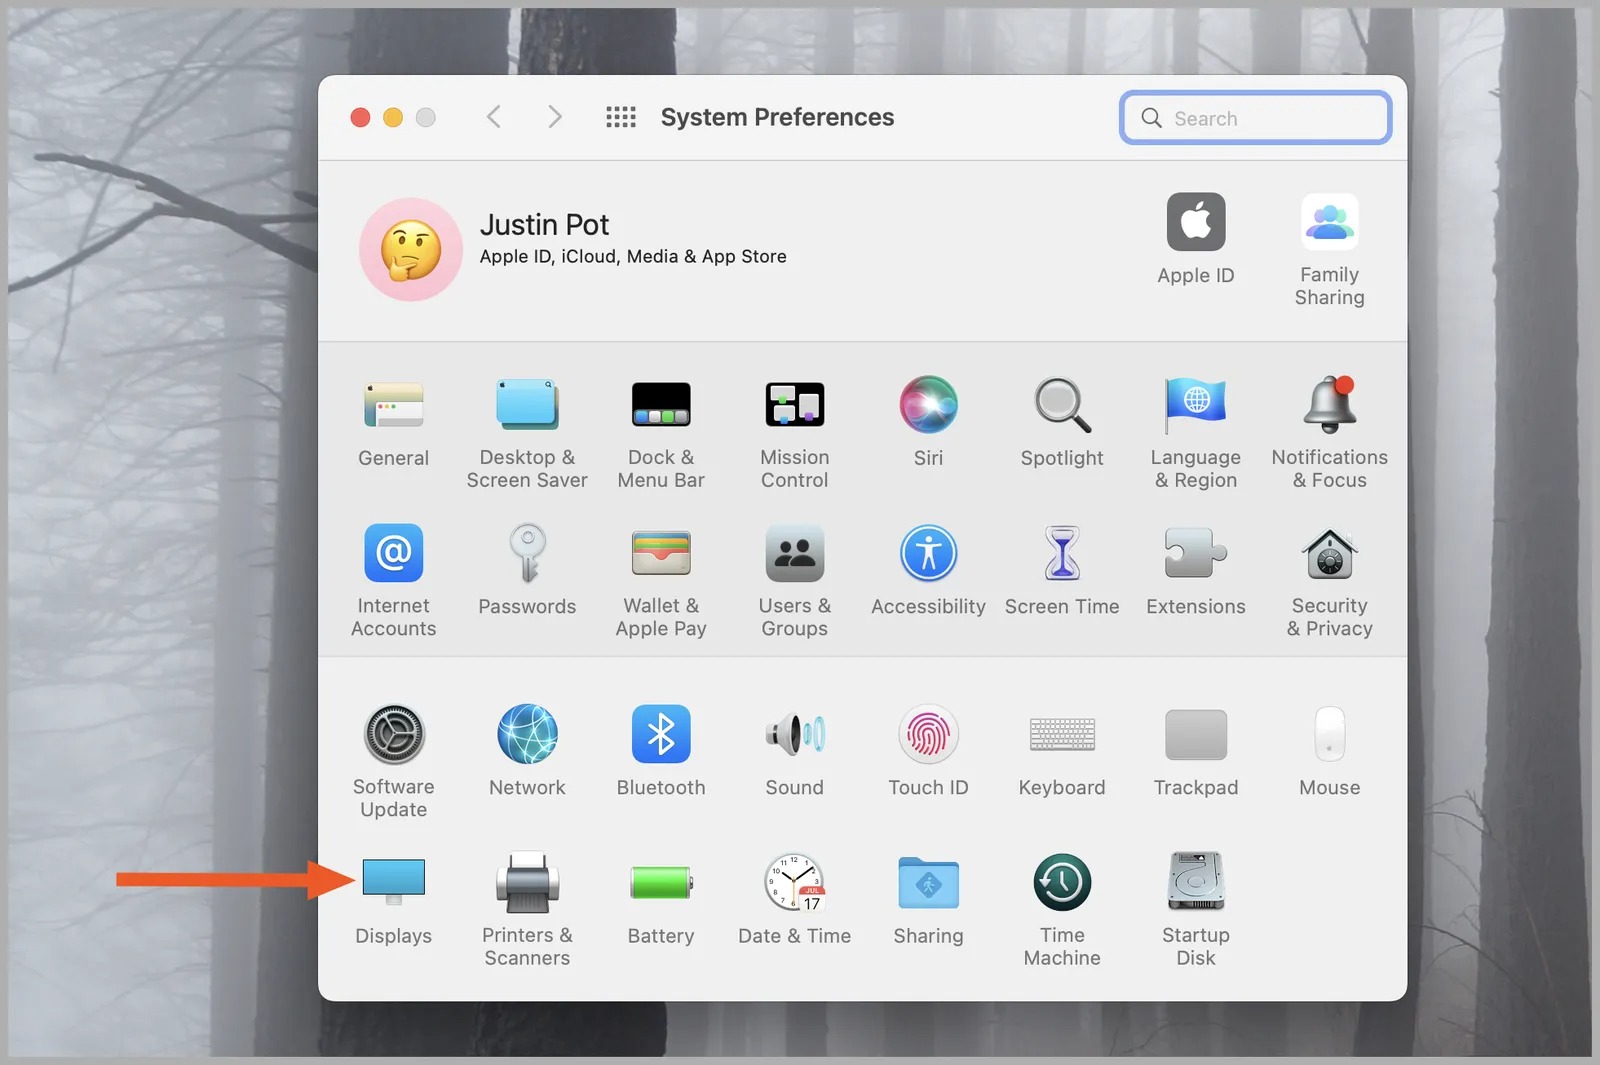Go forward with the right chevron
Viewport: 1600px width, 1065px height.
coord(554,117)
